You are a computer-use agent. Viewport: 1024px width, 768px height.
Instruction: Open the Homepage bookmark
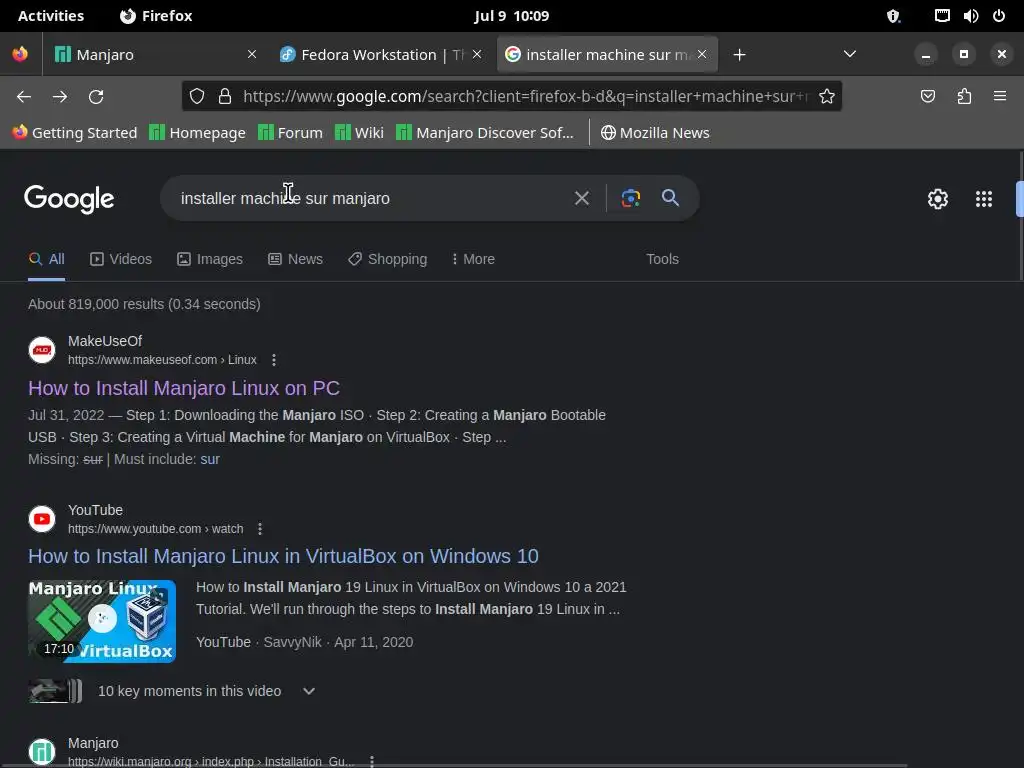click(x=197, y=133)
